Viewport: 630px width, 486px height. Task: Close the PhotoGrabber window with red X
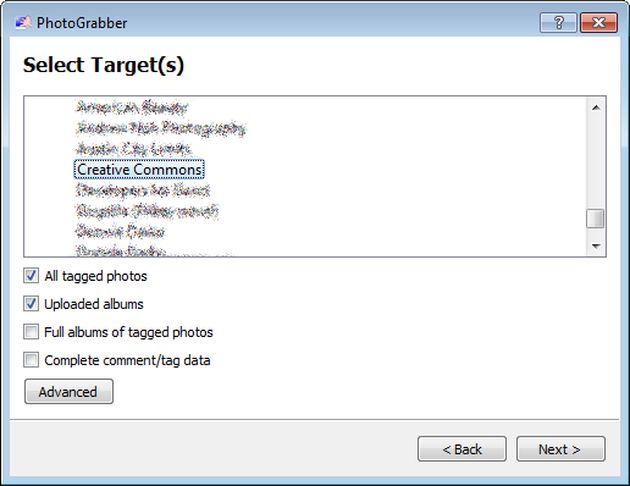[x=599, y=22]
